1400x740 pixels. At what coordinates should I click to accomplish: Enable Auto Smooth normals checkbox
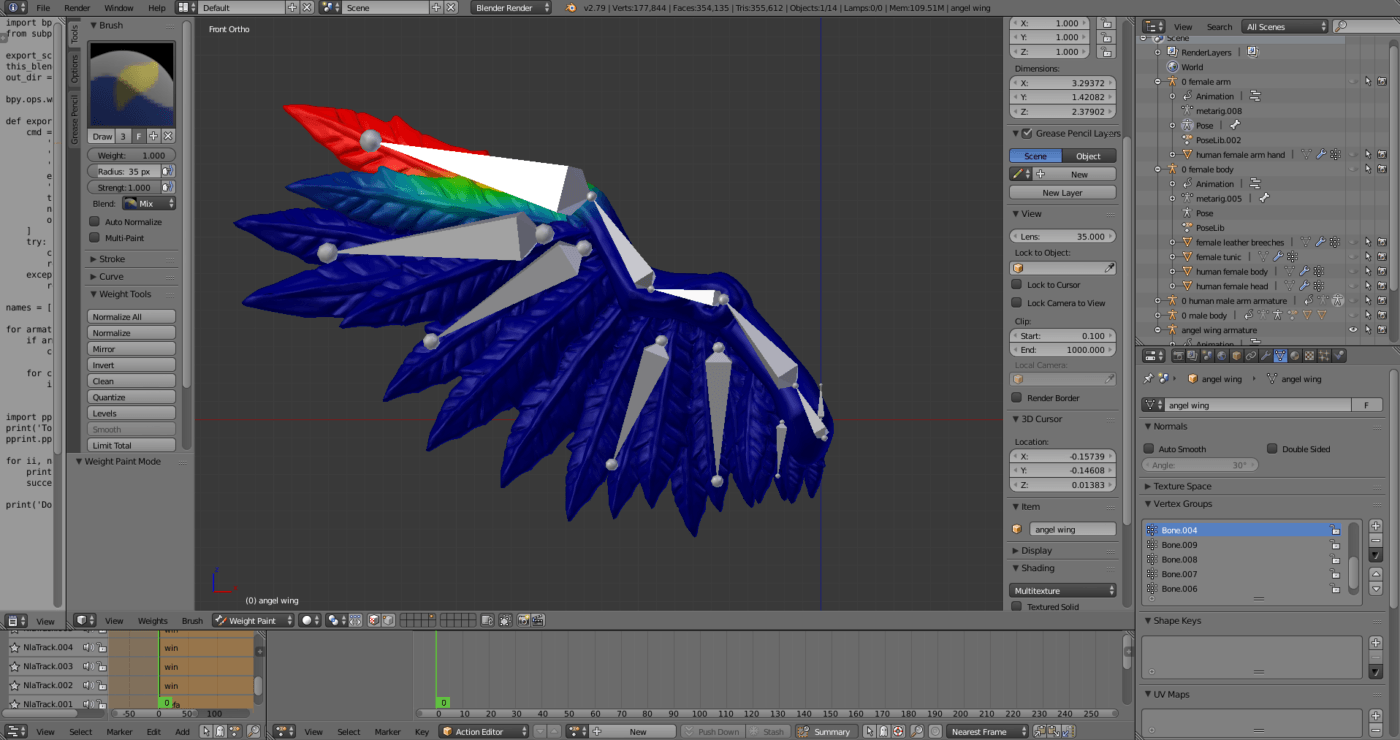pos(1149,449)
